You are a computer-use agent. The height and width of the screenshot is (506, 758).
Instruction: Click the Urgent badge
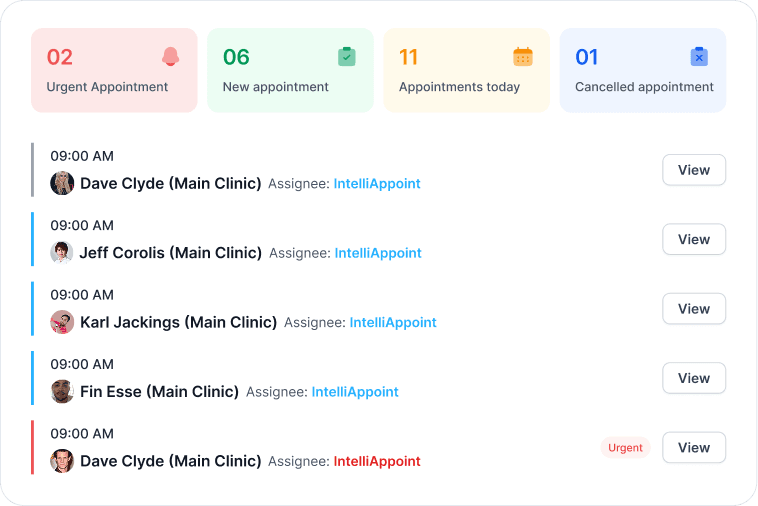[625, 448]
